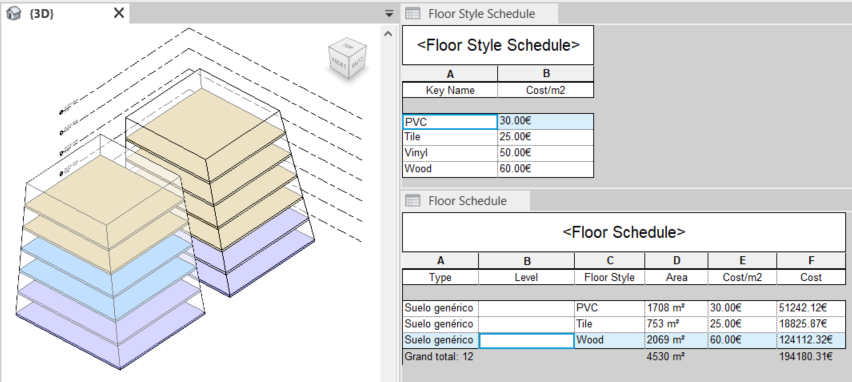Select the PVC key name cell
852x382 pixels.
point(450,122)
